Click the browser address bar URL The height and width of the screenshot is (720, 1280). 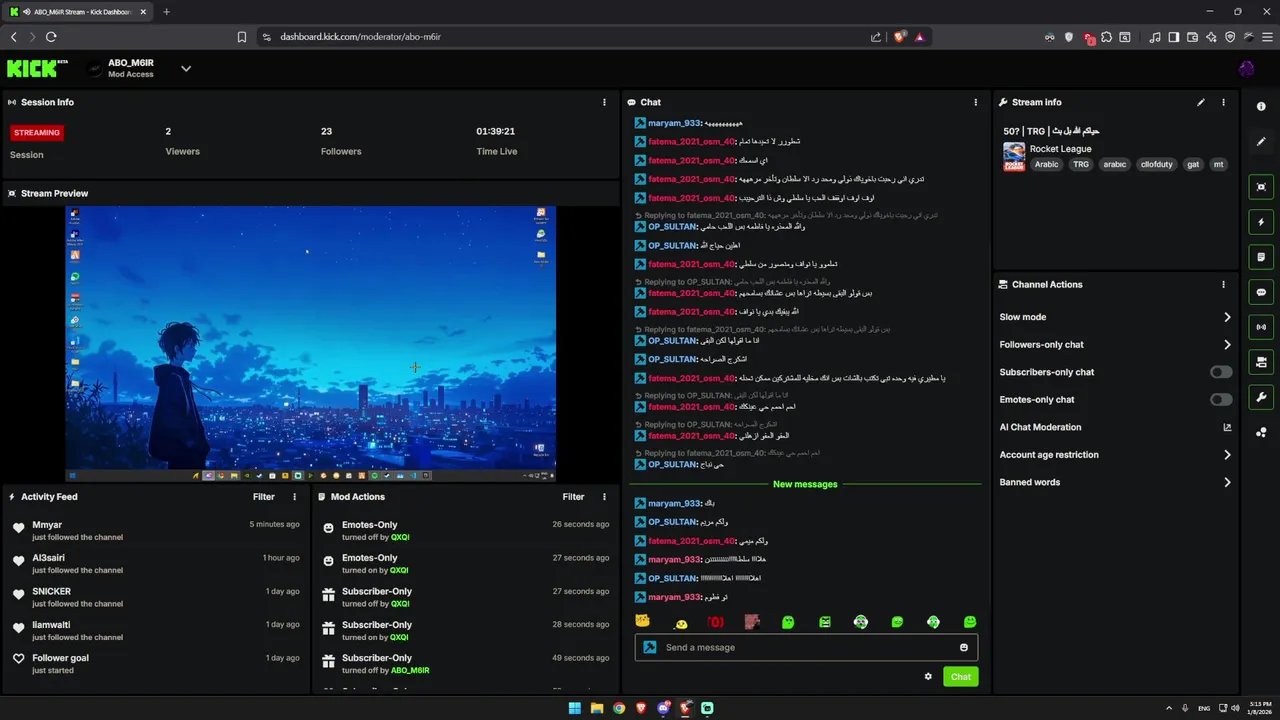tap(360, 37)
